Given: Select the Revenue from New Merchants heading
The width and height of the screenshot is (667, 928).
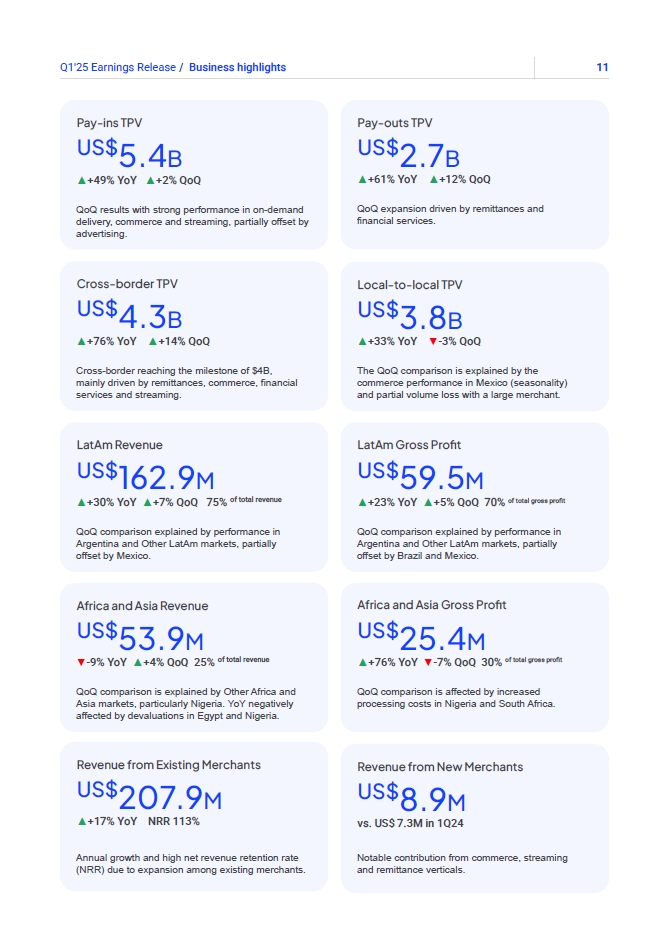Looking at the screenshot, I should (x=440, y=767).
